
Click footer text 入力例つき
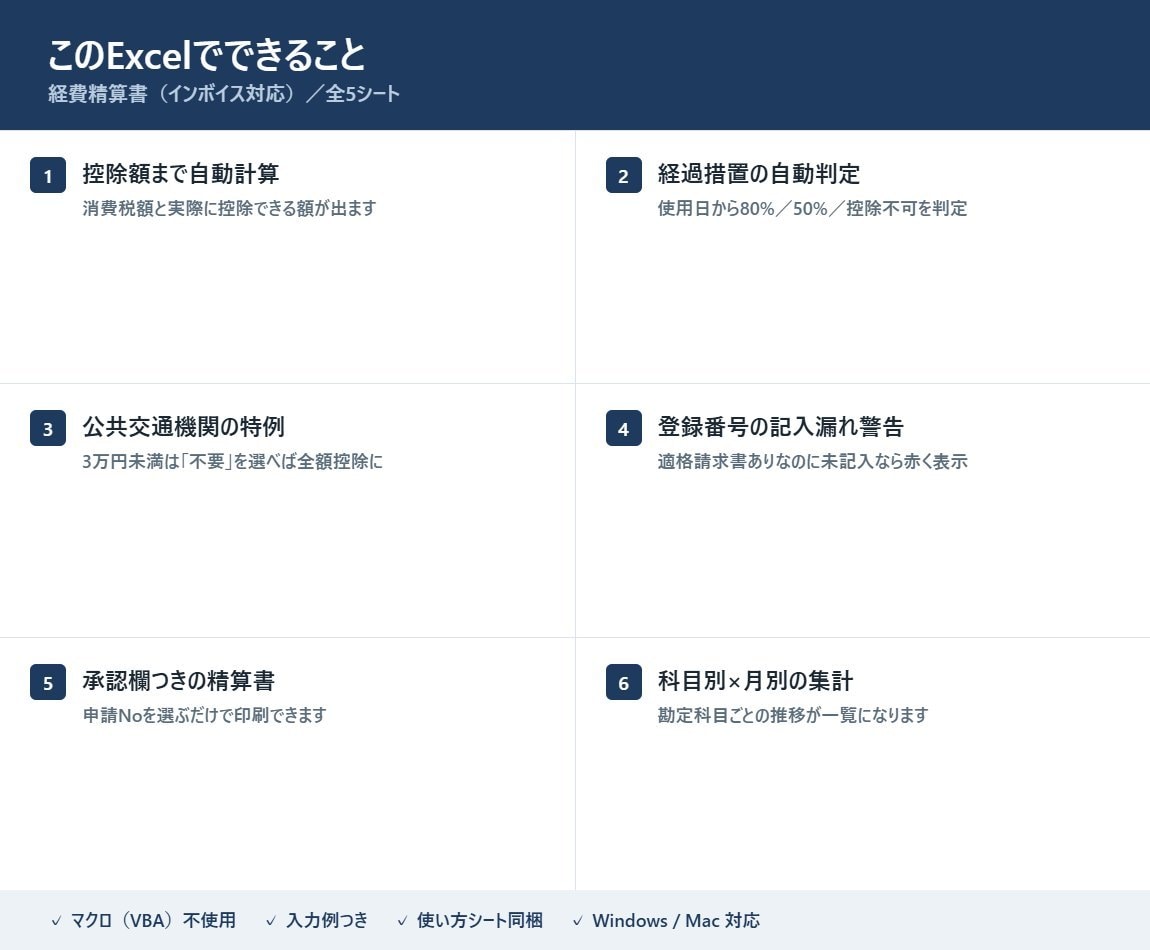[x=326, y=921]
